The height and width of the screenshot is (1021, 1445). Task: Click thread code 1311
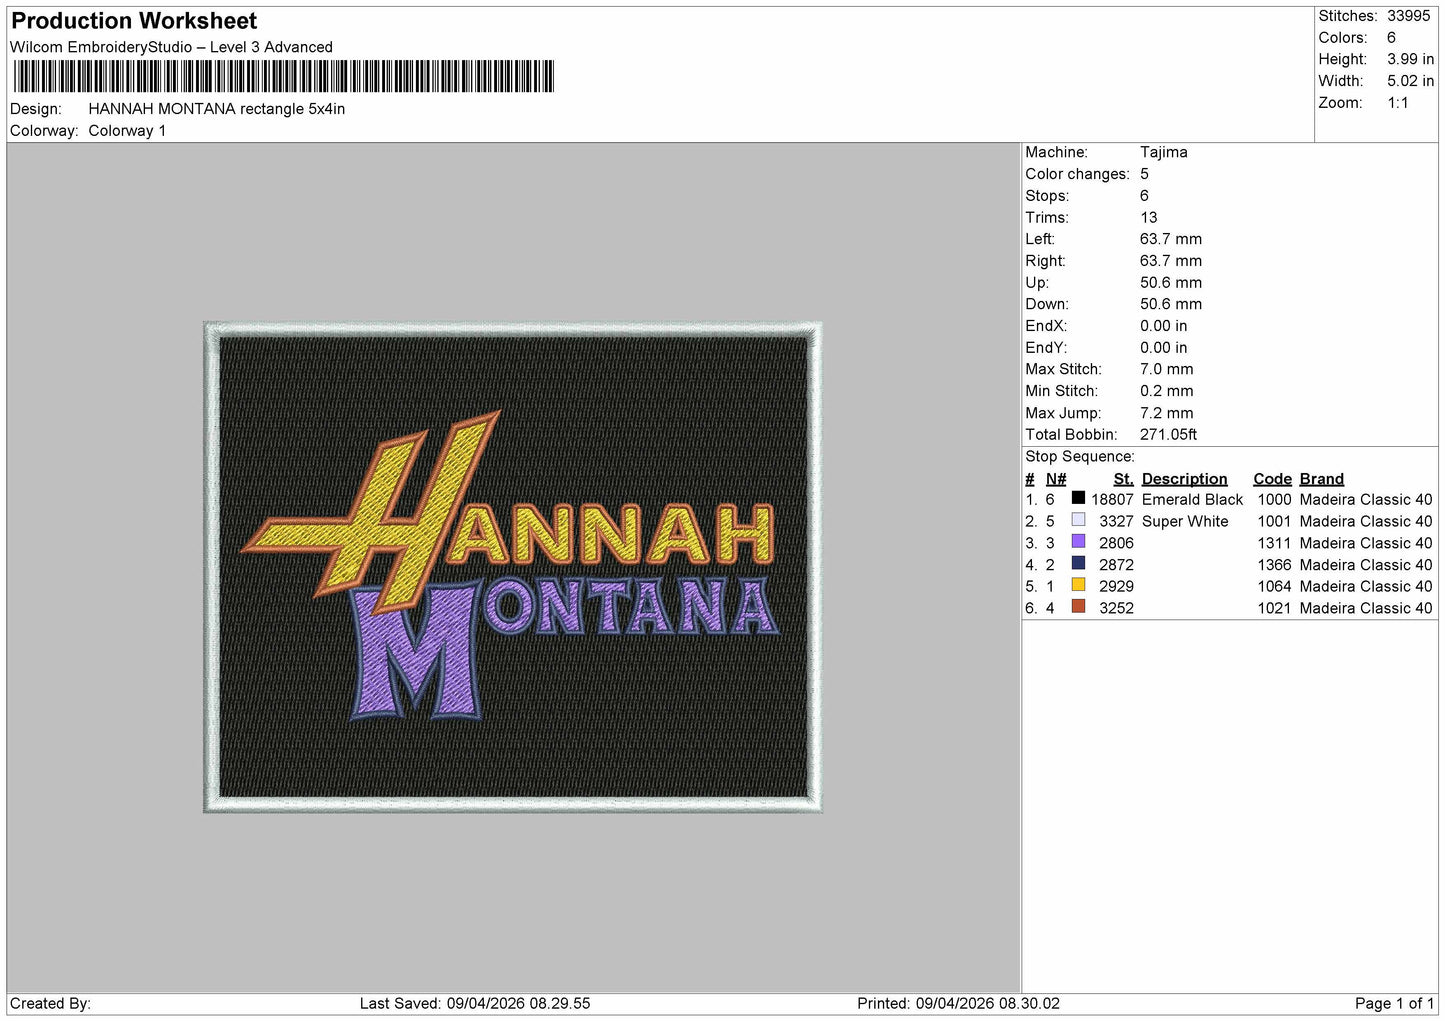(x=1274, y=543)
